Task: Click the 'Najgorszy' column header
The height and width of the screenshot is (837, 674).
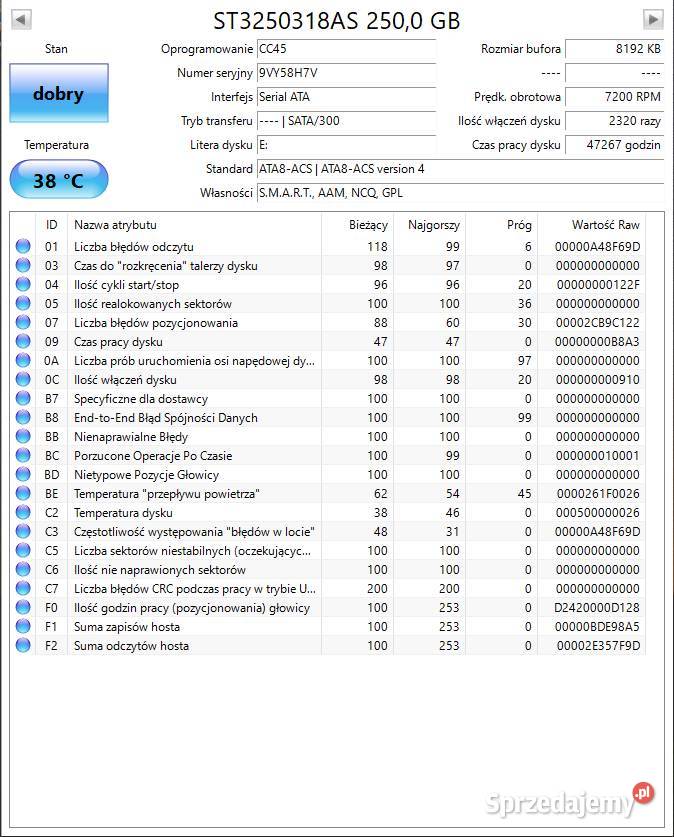Action: [x=432, y=225]
